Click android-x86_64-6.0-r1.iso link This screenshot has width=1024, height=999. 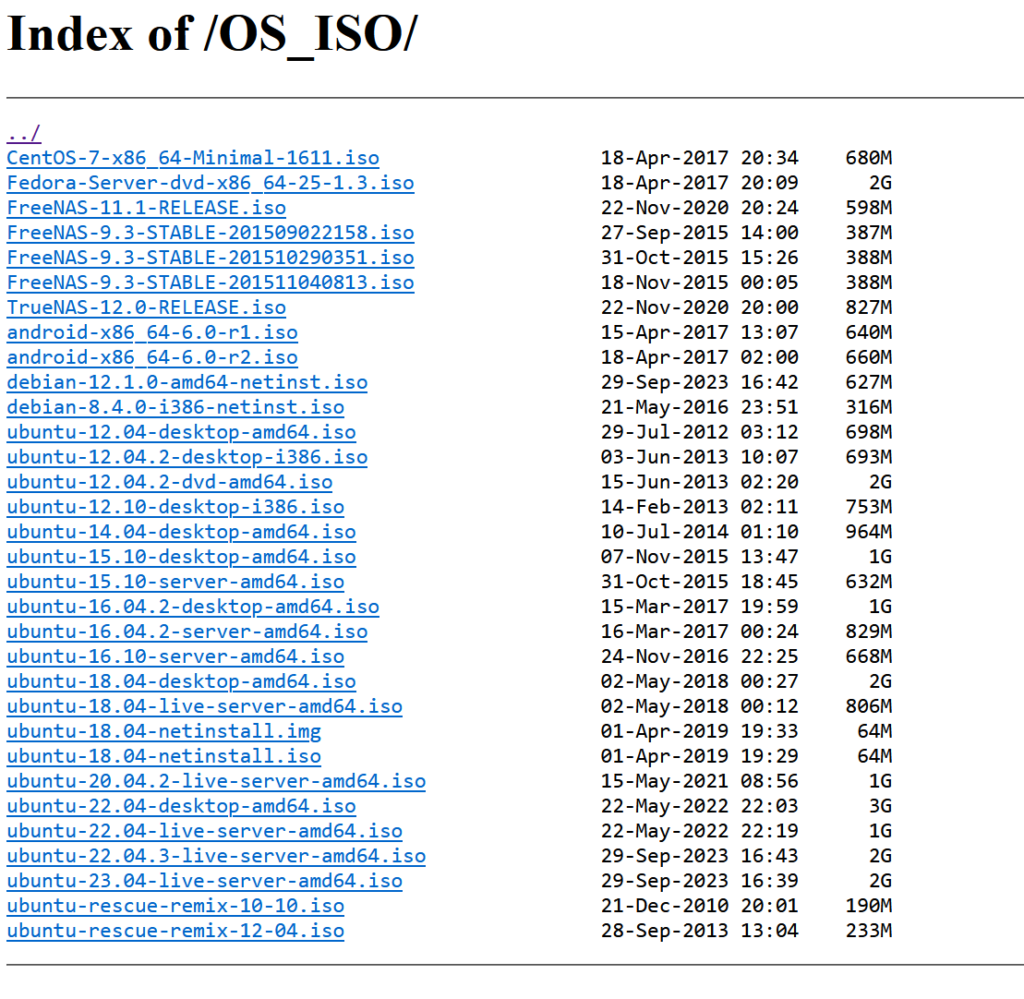(x=152, y=332)
